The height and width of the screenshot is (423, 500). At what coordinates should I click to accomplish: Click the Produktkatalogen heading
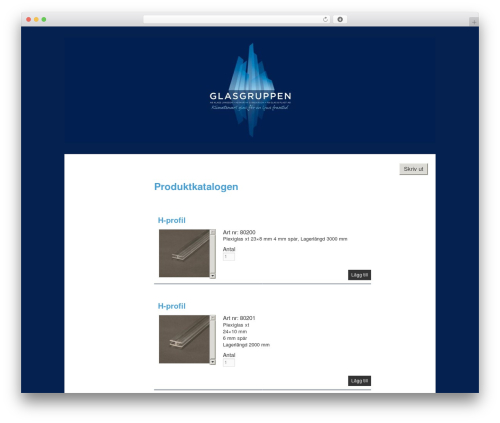(196, 187)
